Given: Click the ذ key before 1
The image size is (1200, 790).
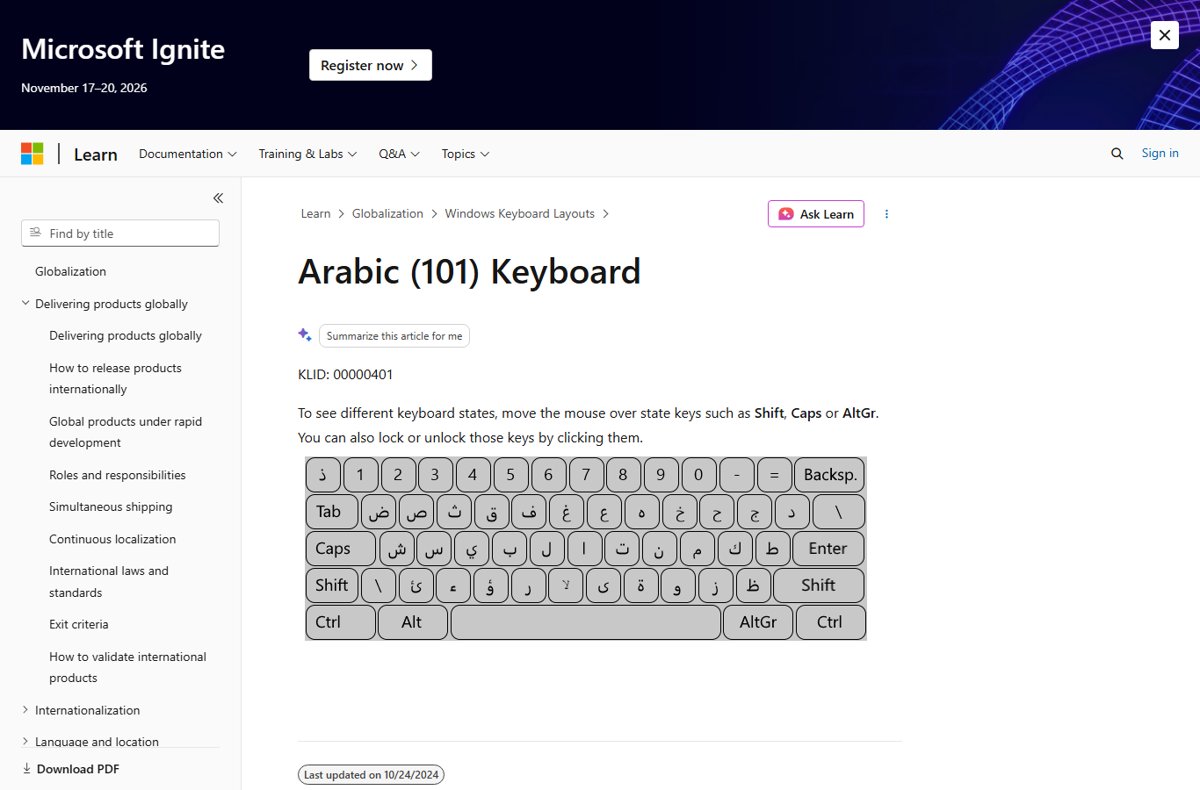Looking at the screenshot, I should click(x=323, y=474).
